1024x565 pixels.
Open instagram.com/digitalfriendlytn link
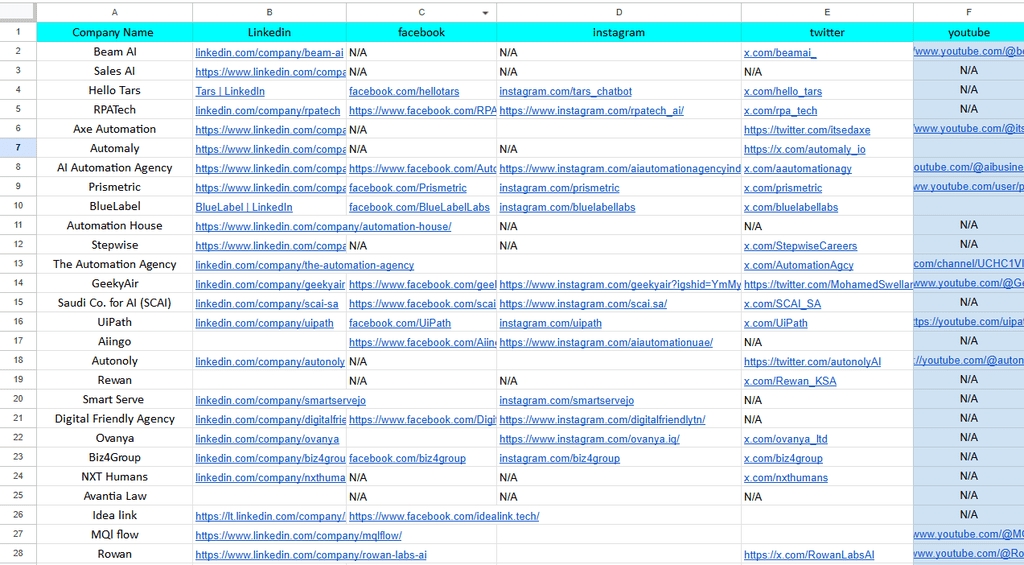coord(602,420)
